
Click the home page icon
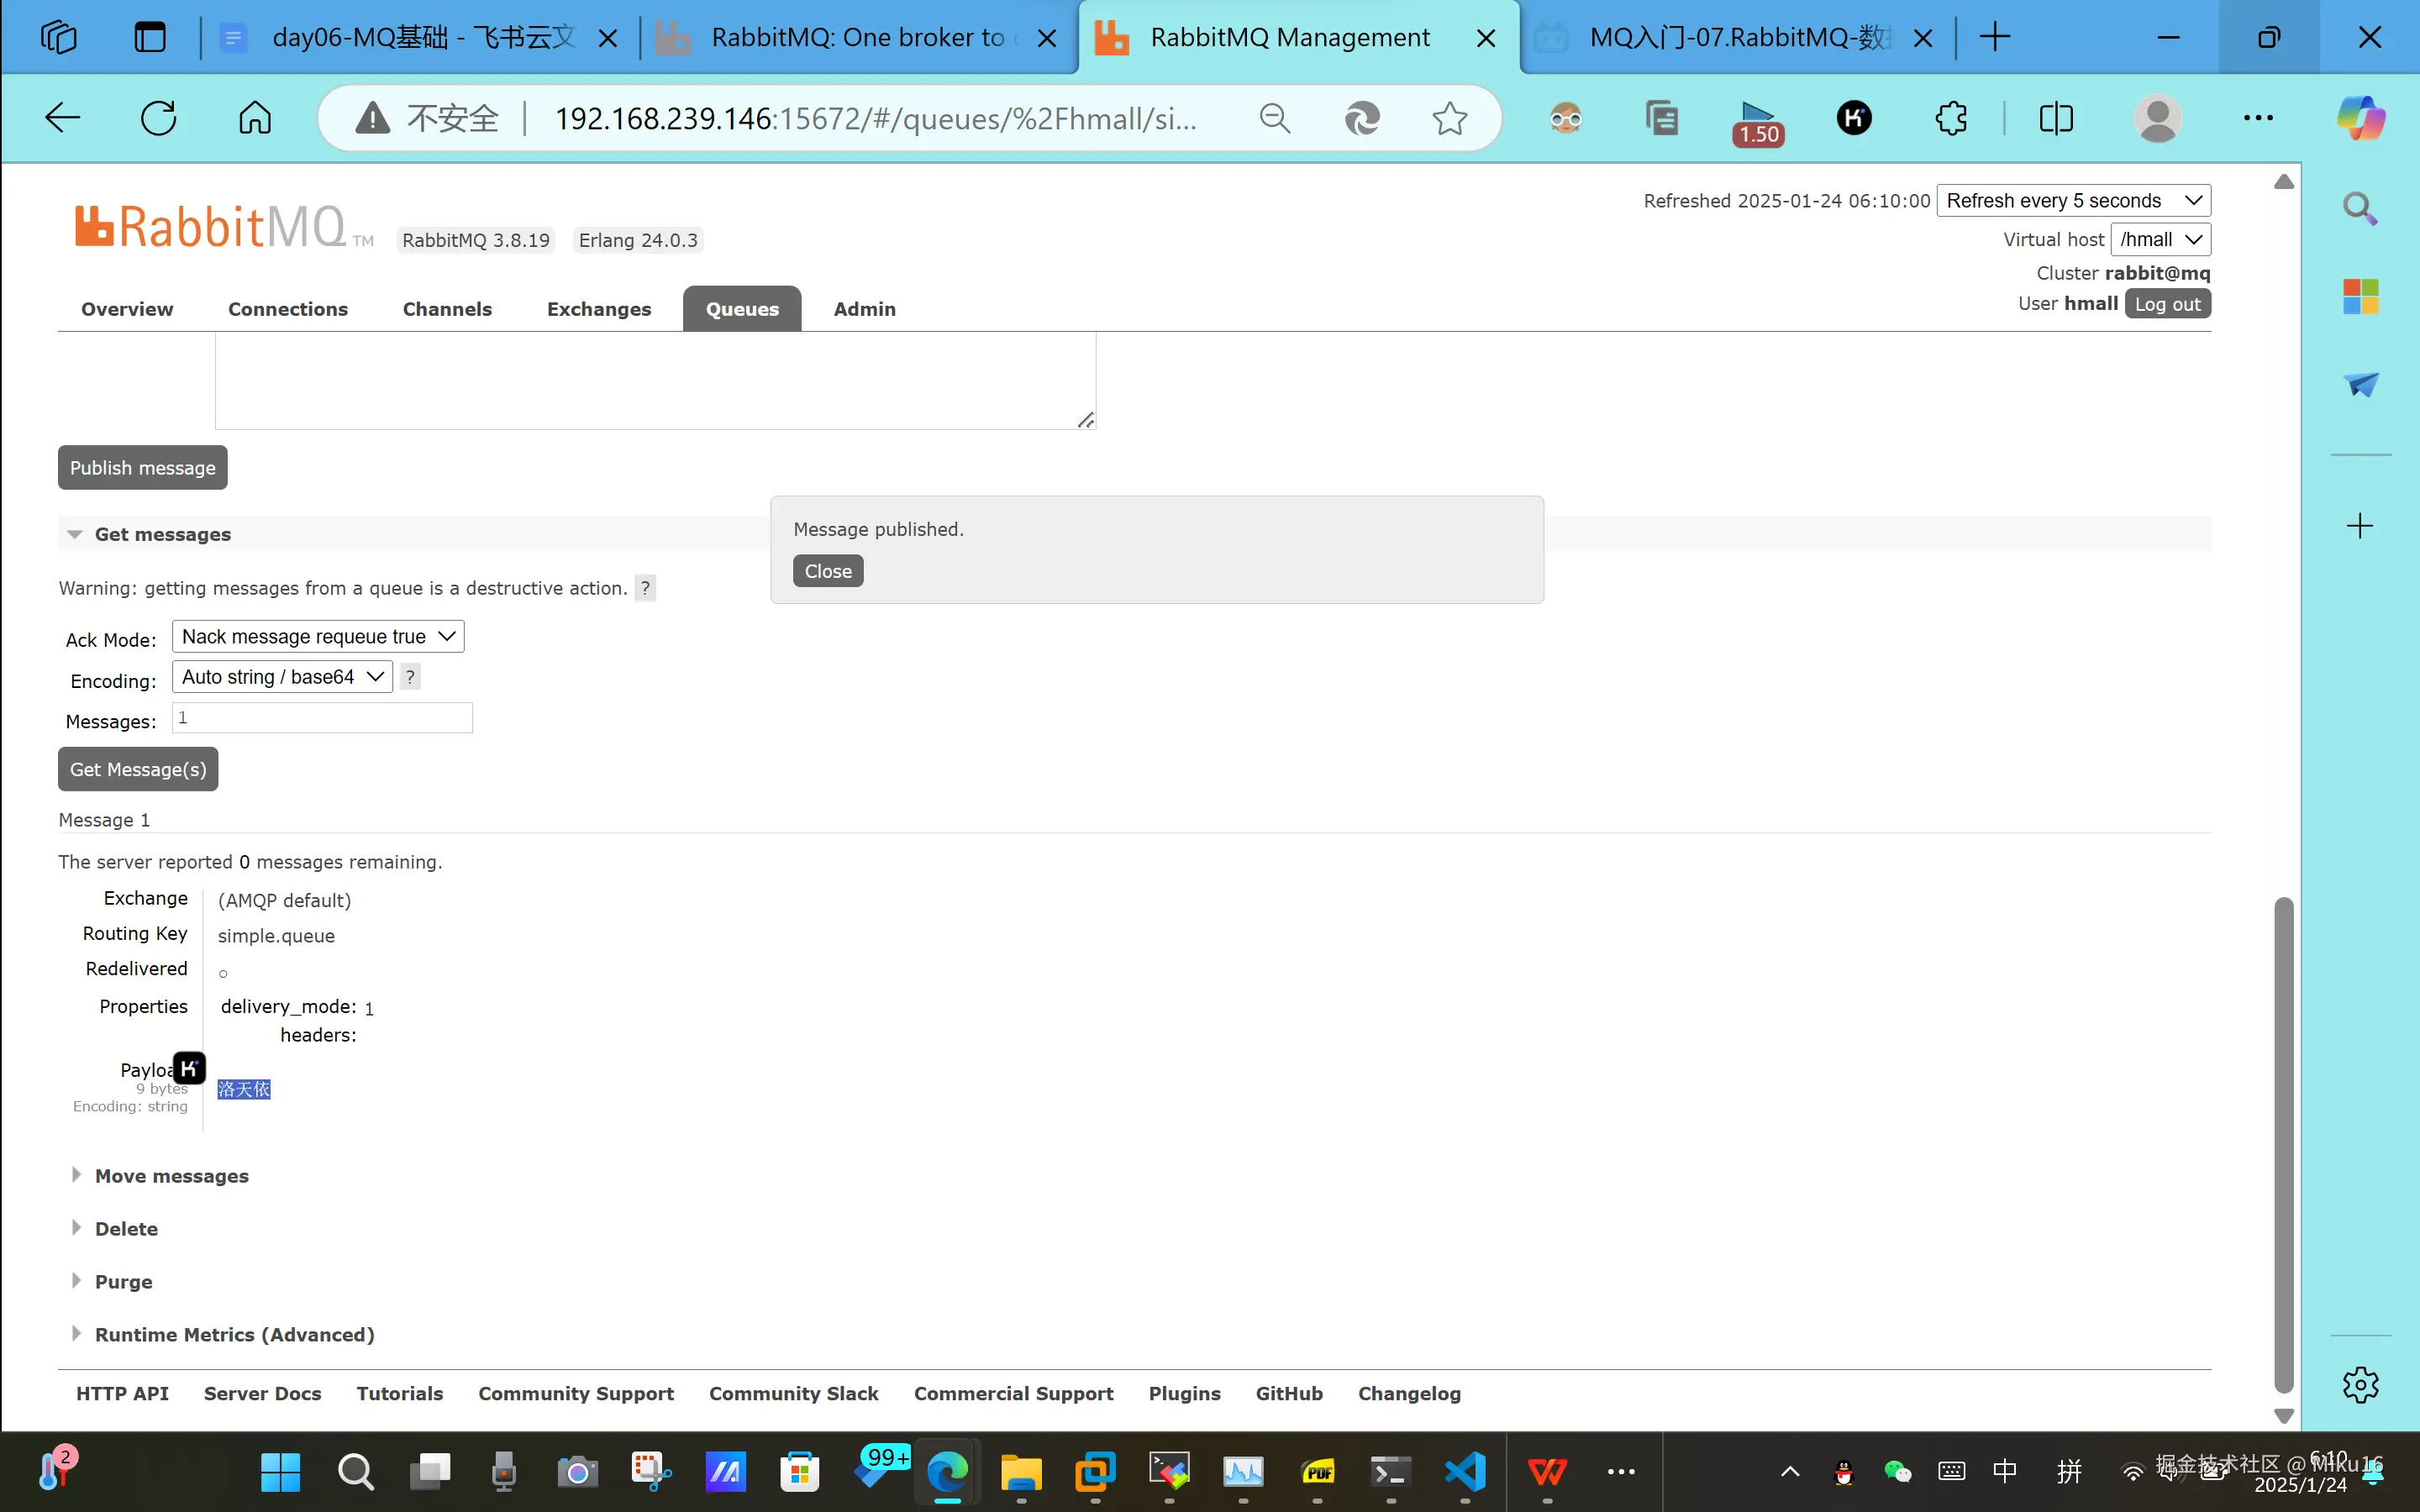pos(255,118)
